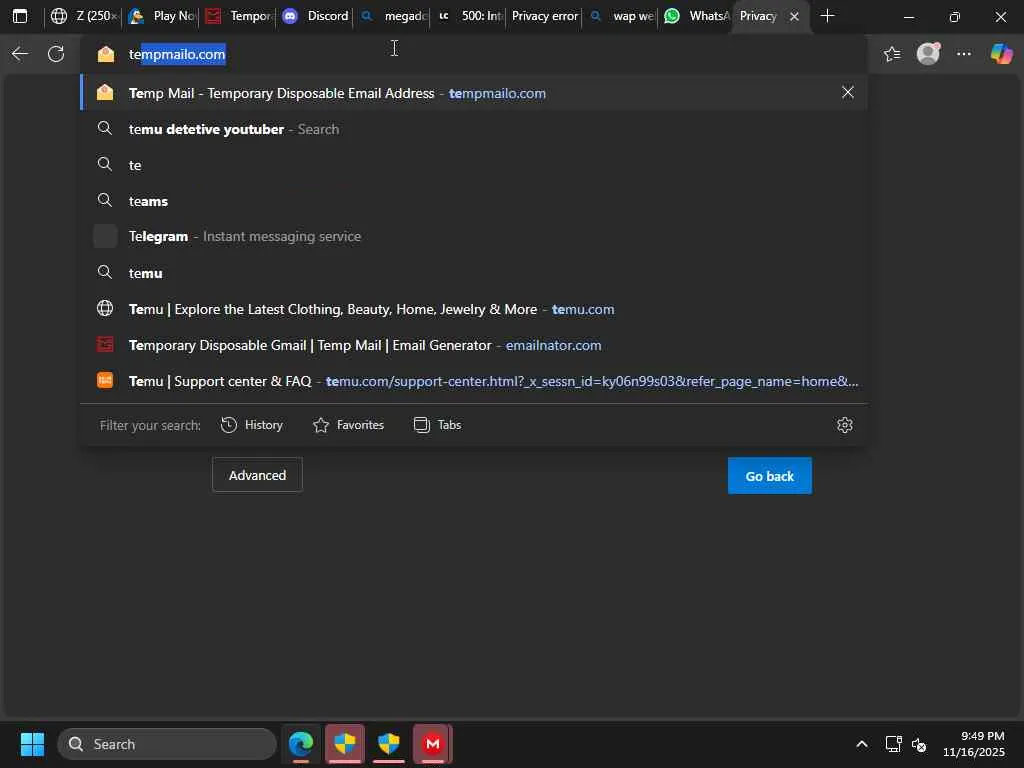
Task: Switch to the Discord tab
Action: pyautogui.click(x=315, y=16)
